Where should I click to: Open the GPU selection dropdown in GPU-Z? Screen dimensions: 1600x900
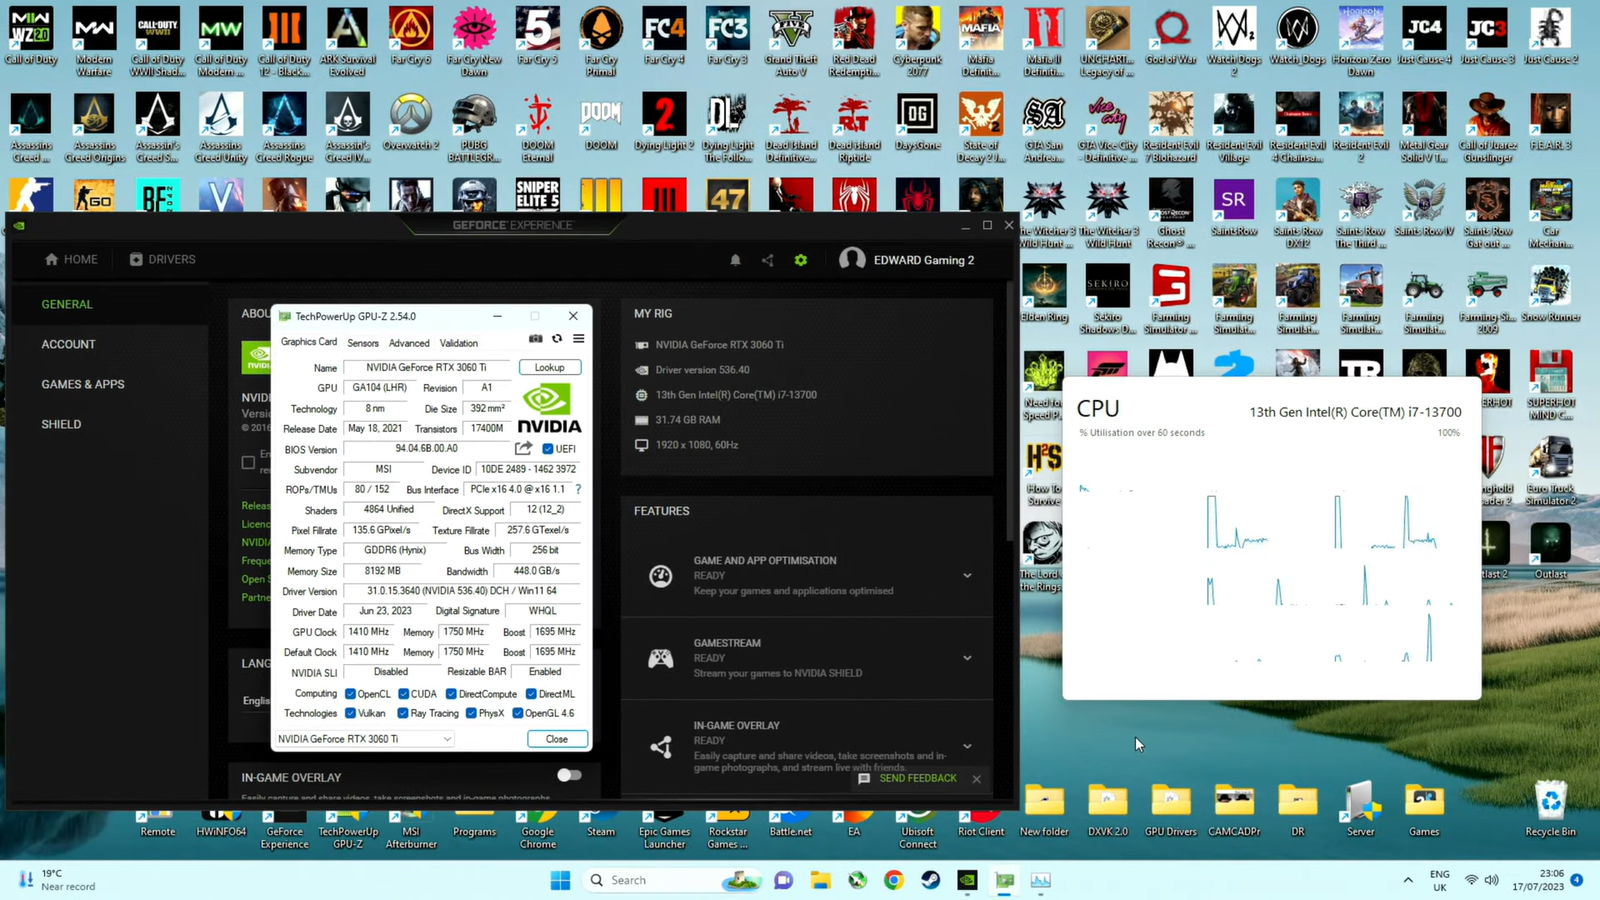pos(365,739)
